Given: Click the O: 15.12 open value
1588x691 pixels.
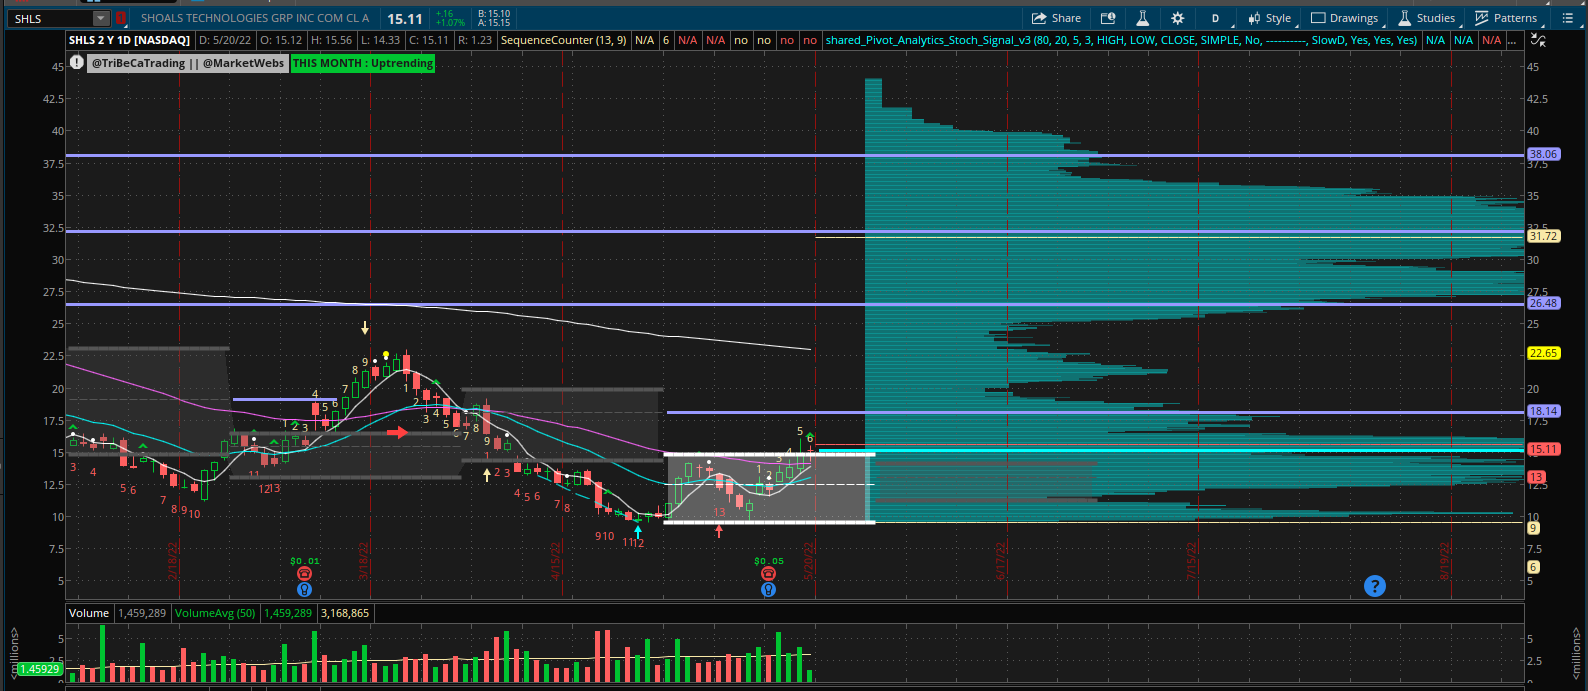Looking at the screenshot, I should (281, 40).
